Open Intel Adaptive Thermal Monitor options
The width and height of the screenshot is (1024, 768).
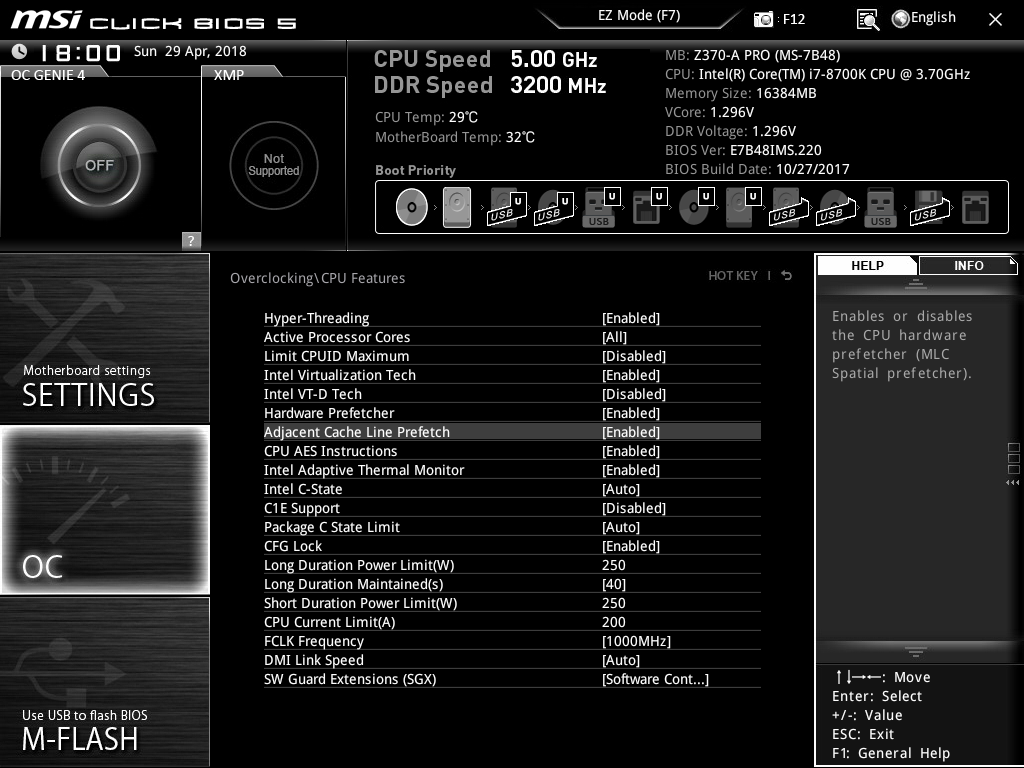point(512,470)
